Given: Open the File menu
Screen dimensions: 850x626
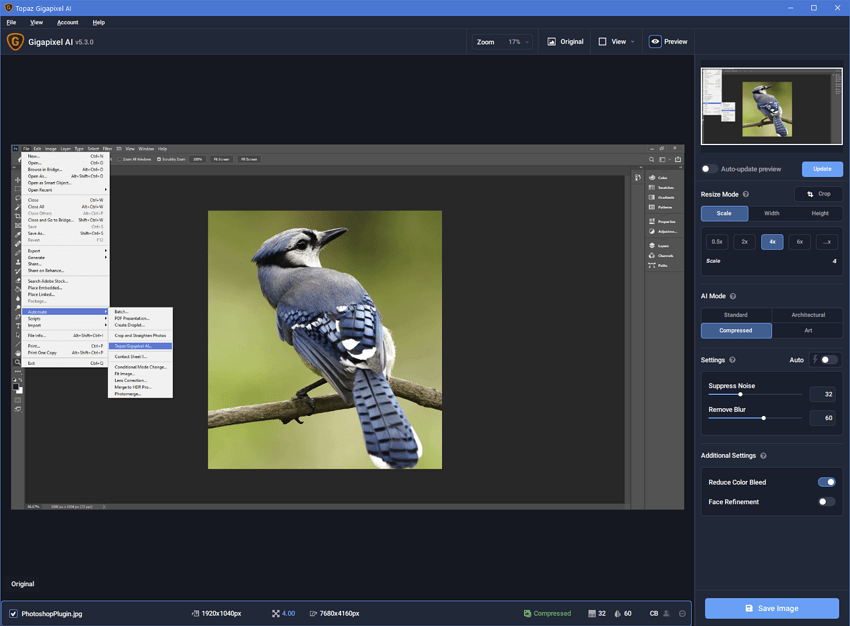Looking at the screenshot, I should pyautogui.click(x=11, y=22).
